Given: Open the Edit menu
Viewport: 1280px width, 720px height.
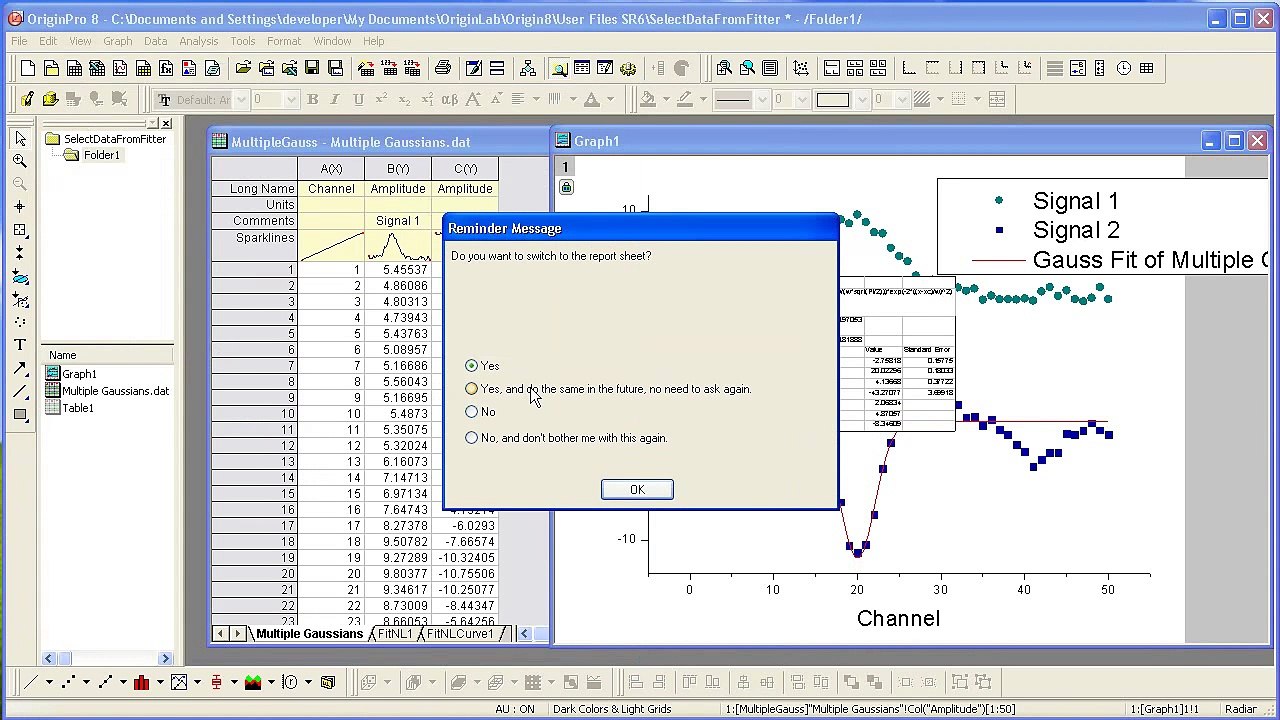Looking at the screenshot, I should (x=48, y=41).
